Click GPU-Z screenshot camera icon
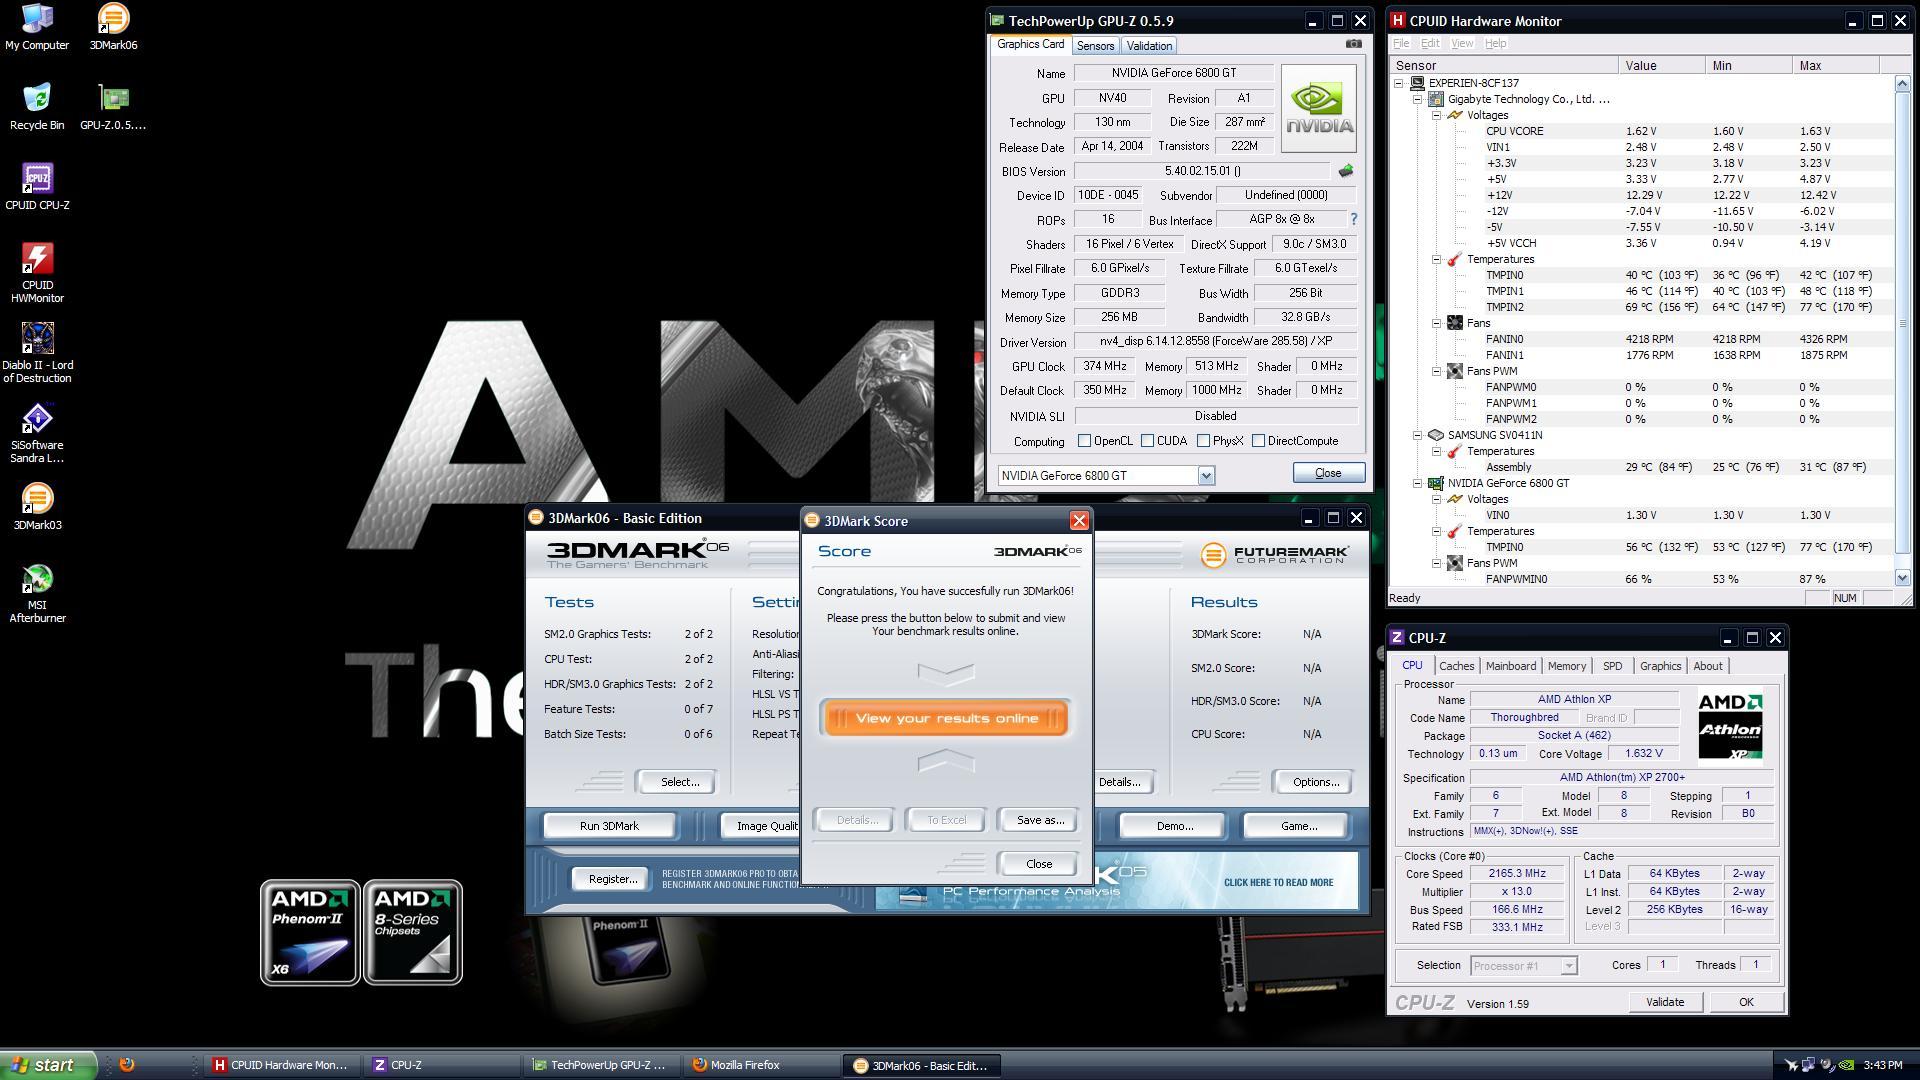The image size is (1920, 1080). click(x=1353, y=44)
